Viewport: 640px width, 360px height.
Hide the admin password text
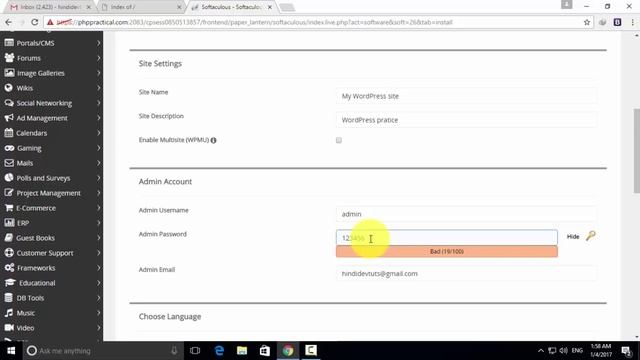(573, 237)
